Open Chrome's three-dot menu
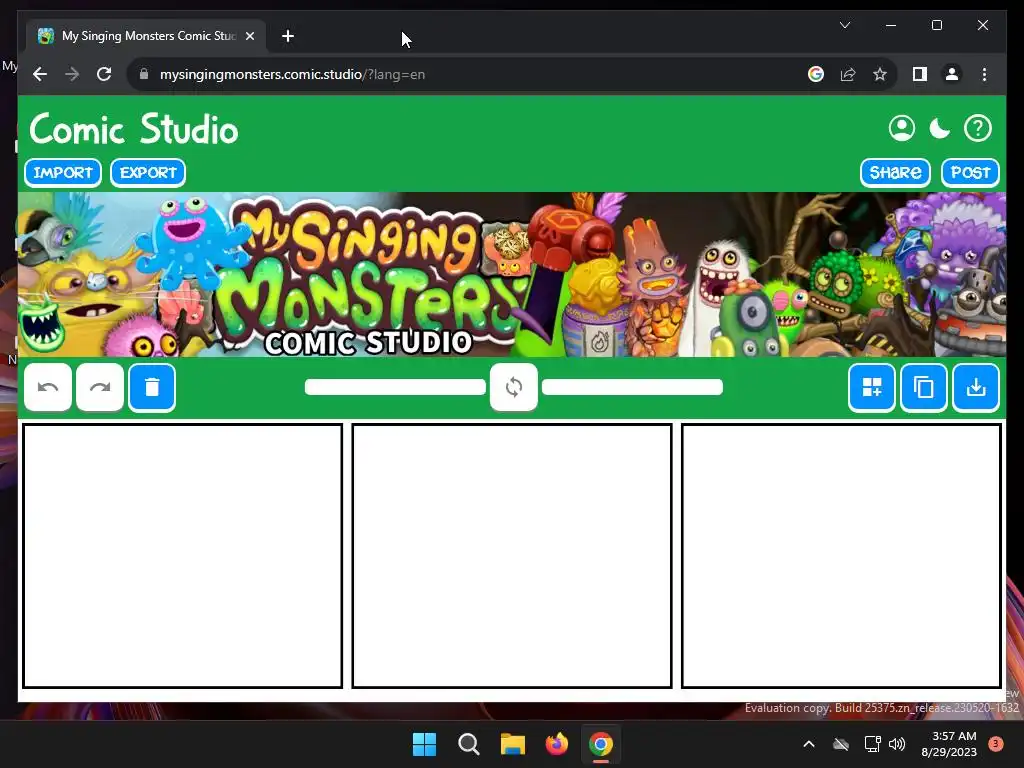This screenshot has width=1024, height=768. point(984,74)
